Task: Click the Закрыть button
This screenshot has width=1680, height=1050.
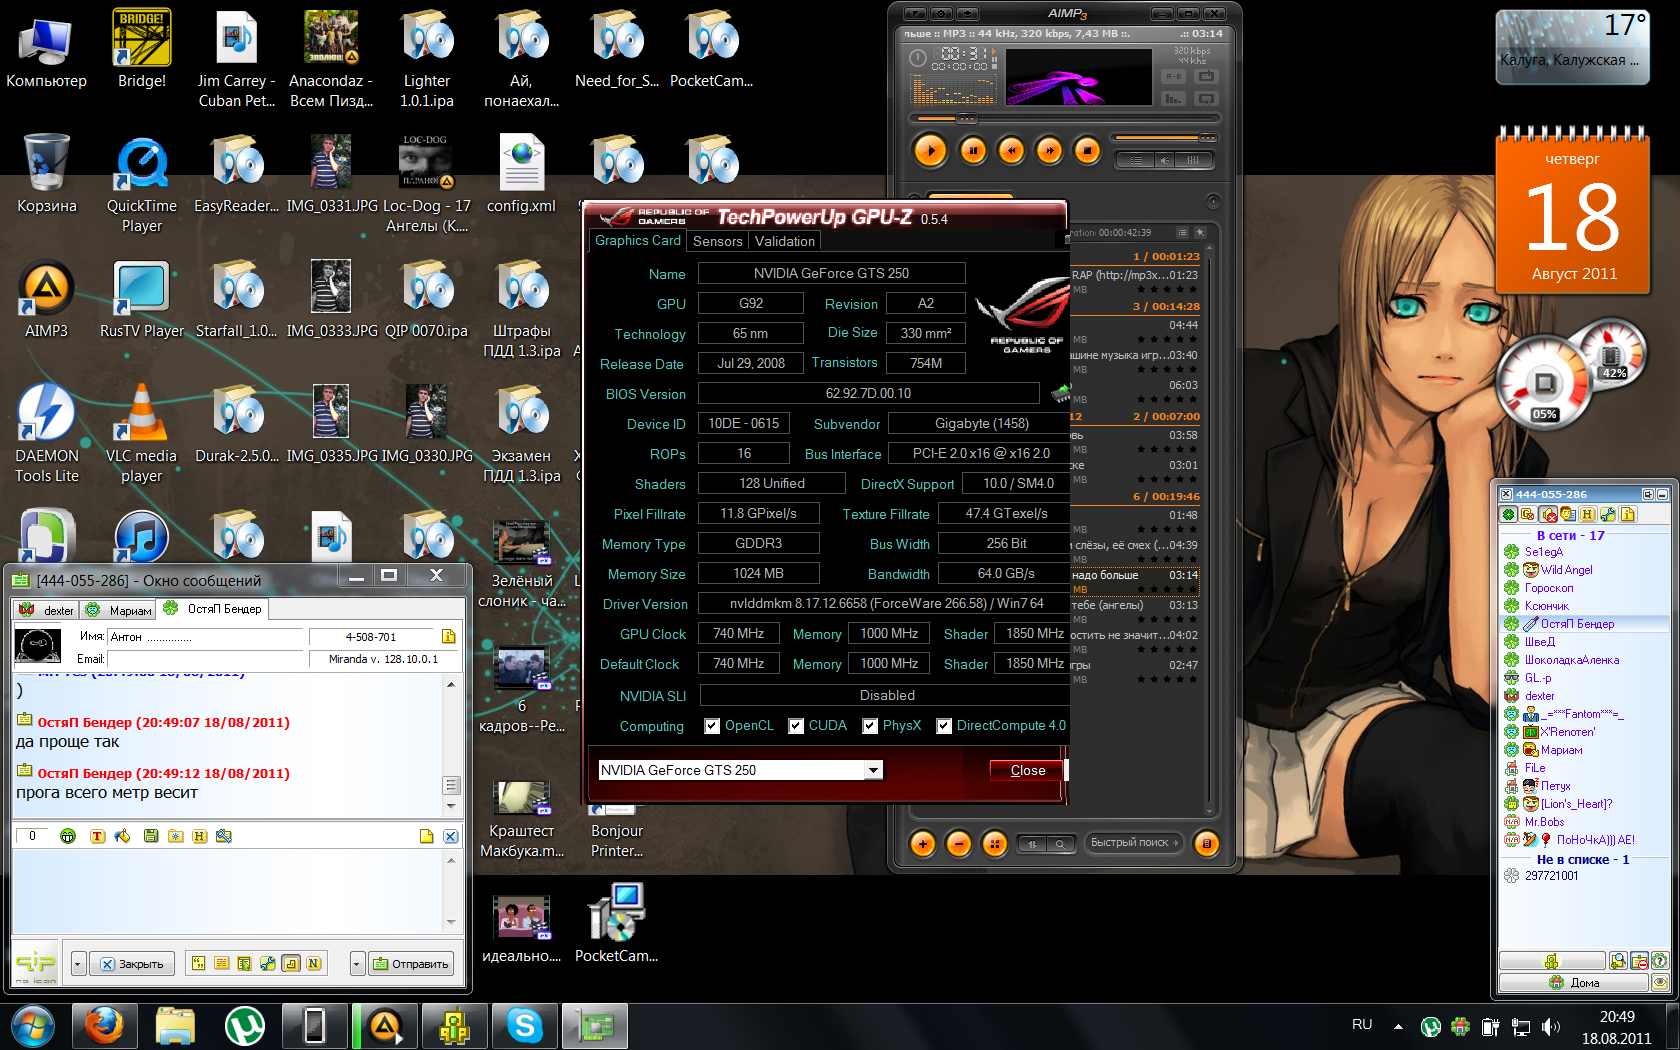Action: 132,964
